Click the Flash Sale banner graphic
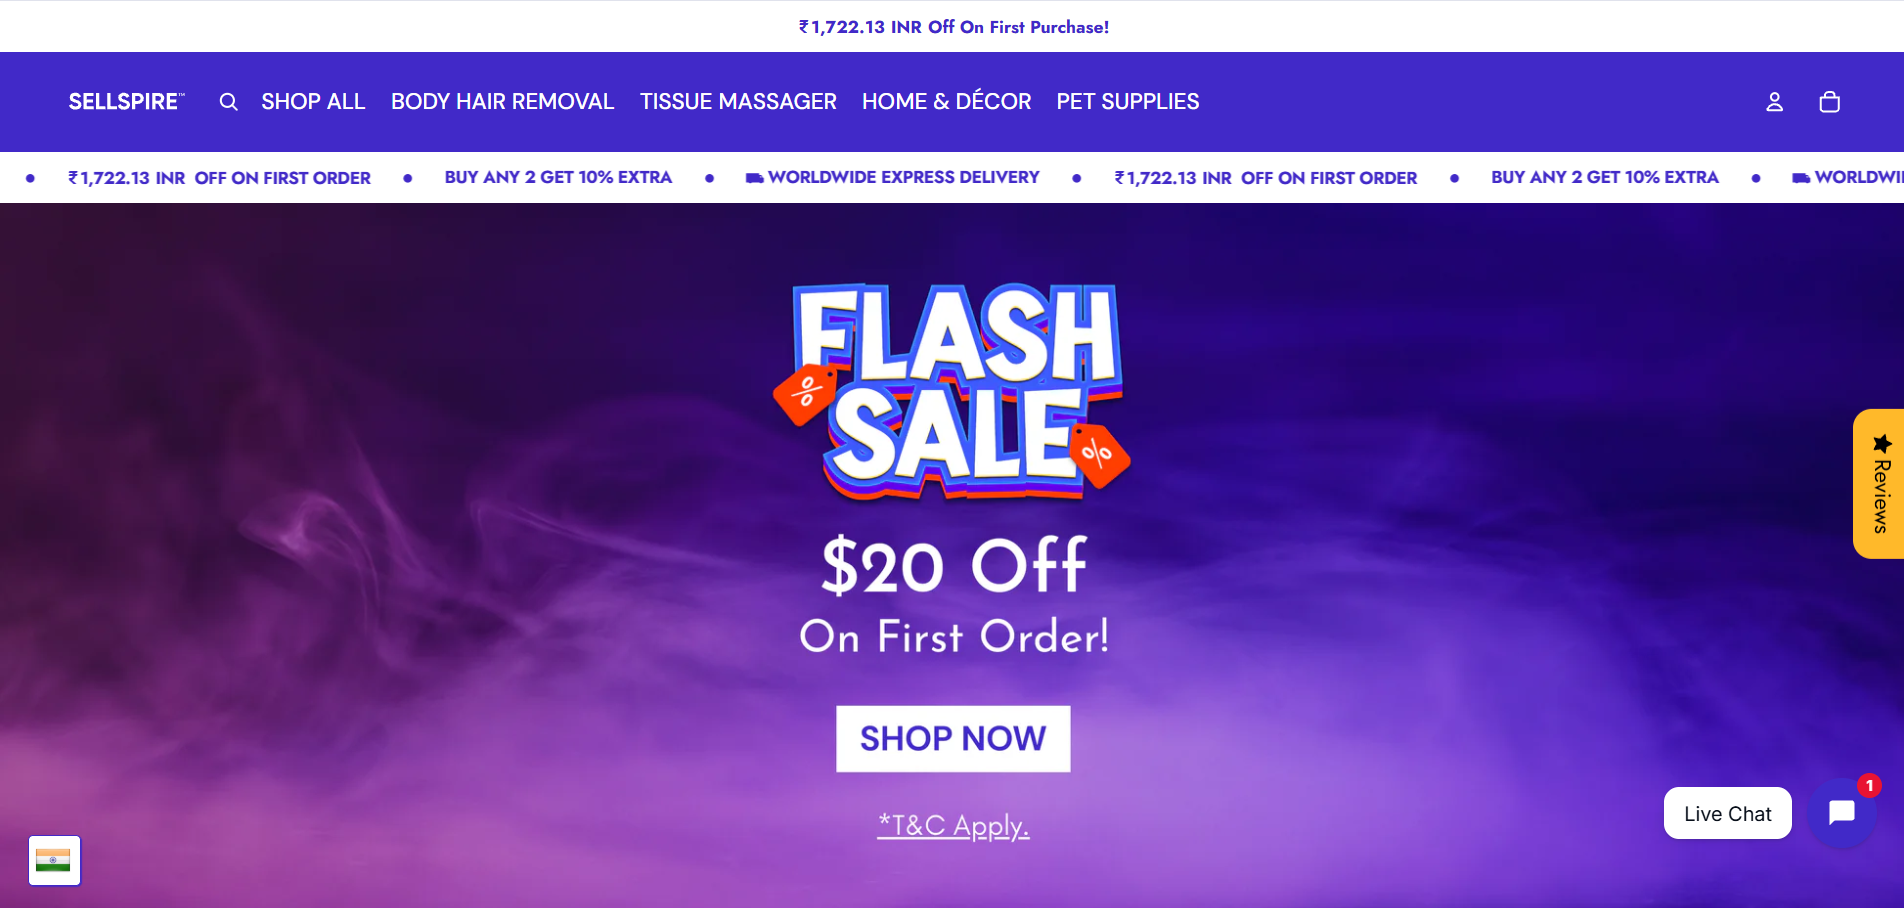This screenshot has width=1904, height=908. pyautogui.click(x=952, y=391)
